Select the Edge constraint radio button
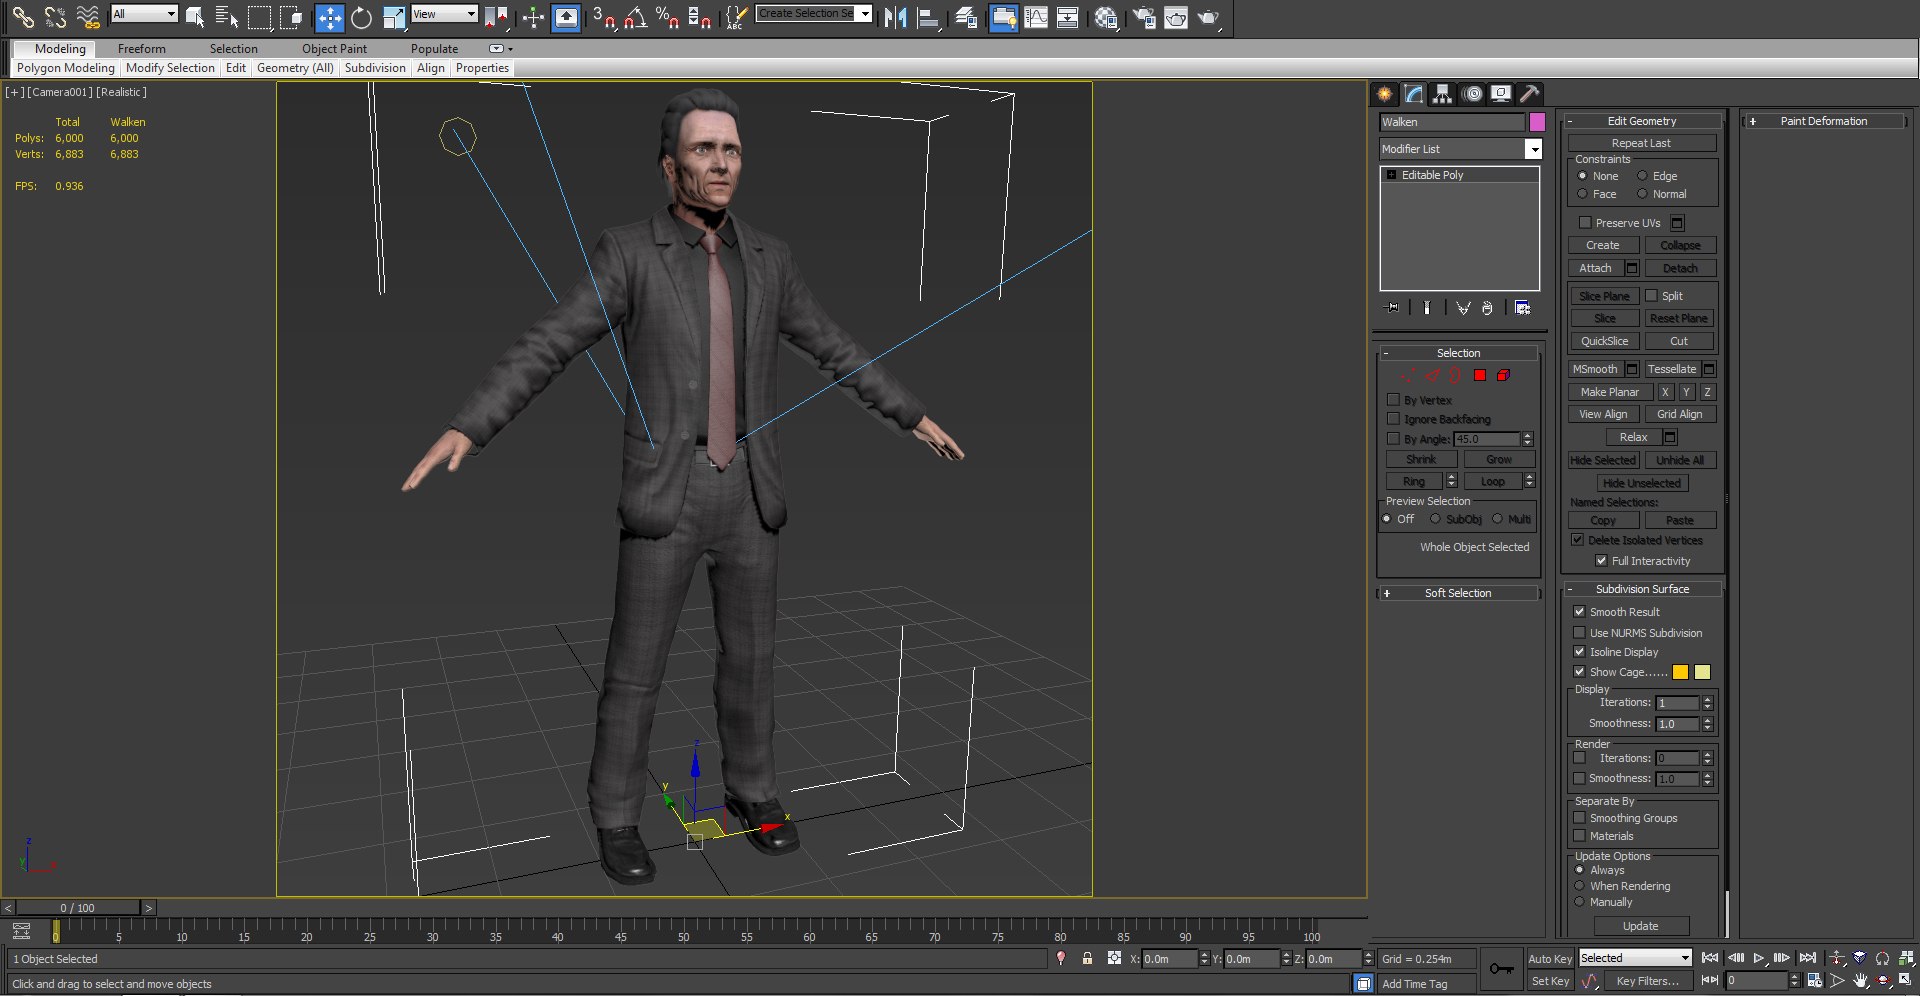This screenshot has height=996, width=1920. point(1641,176)
